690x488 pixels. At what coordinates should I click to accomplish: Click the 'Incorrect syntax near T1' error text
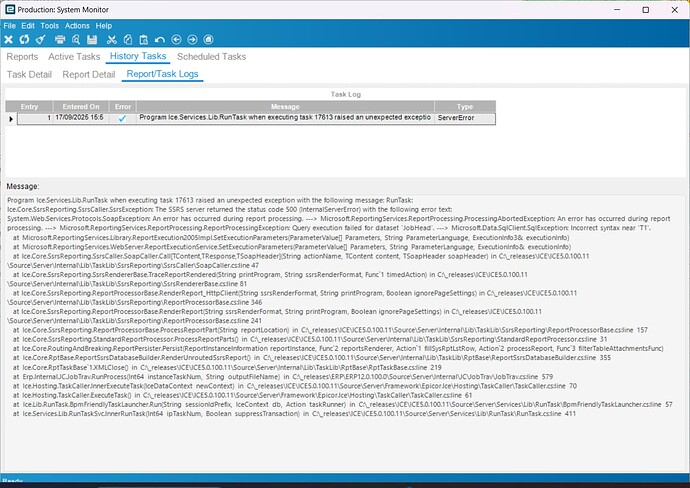pyautogui.click(x=611, y=228)
